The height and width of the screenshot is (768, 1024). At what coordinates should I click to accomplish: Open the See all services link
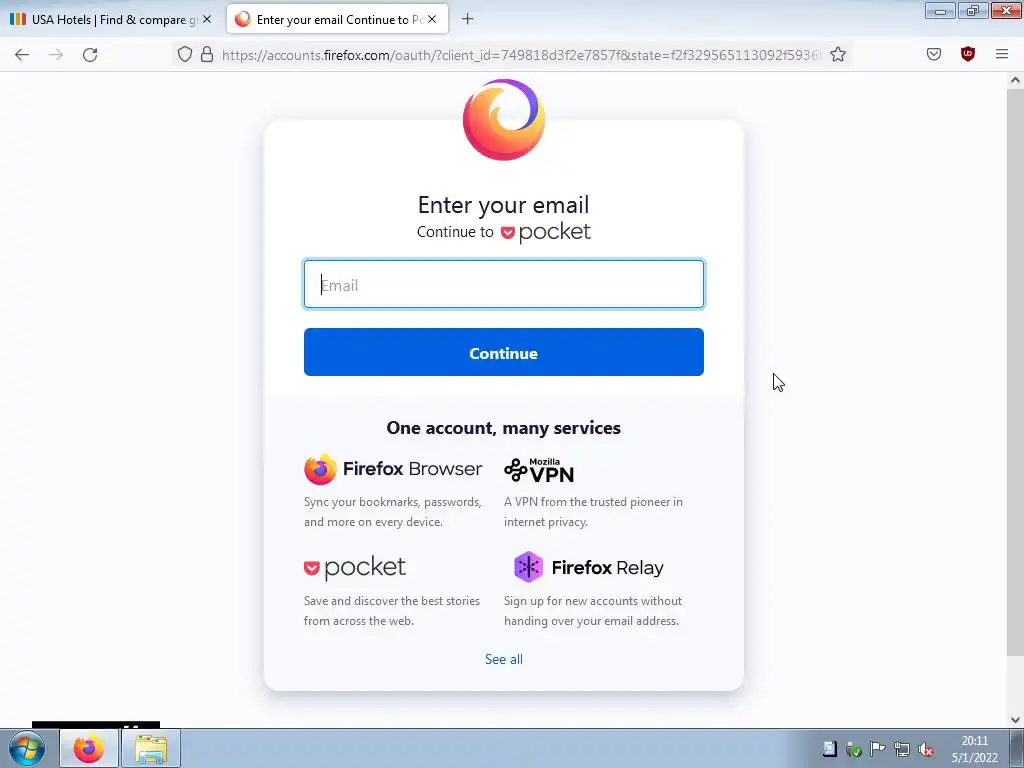point(504,659)
